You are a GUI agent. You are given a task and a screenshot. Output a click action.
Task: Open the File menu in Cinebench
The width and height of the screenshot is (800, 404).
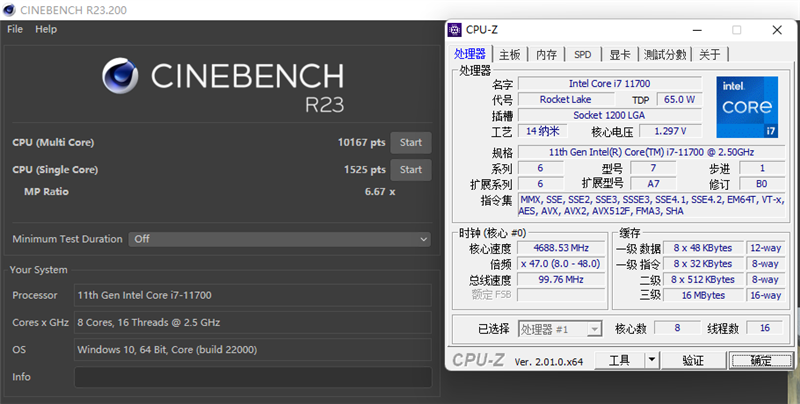tap(15, 29)
